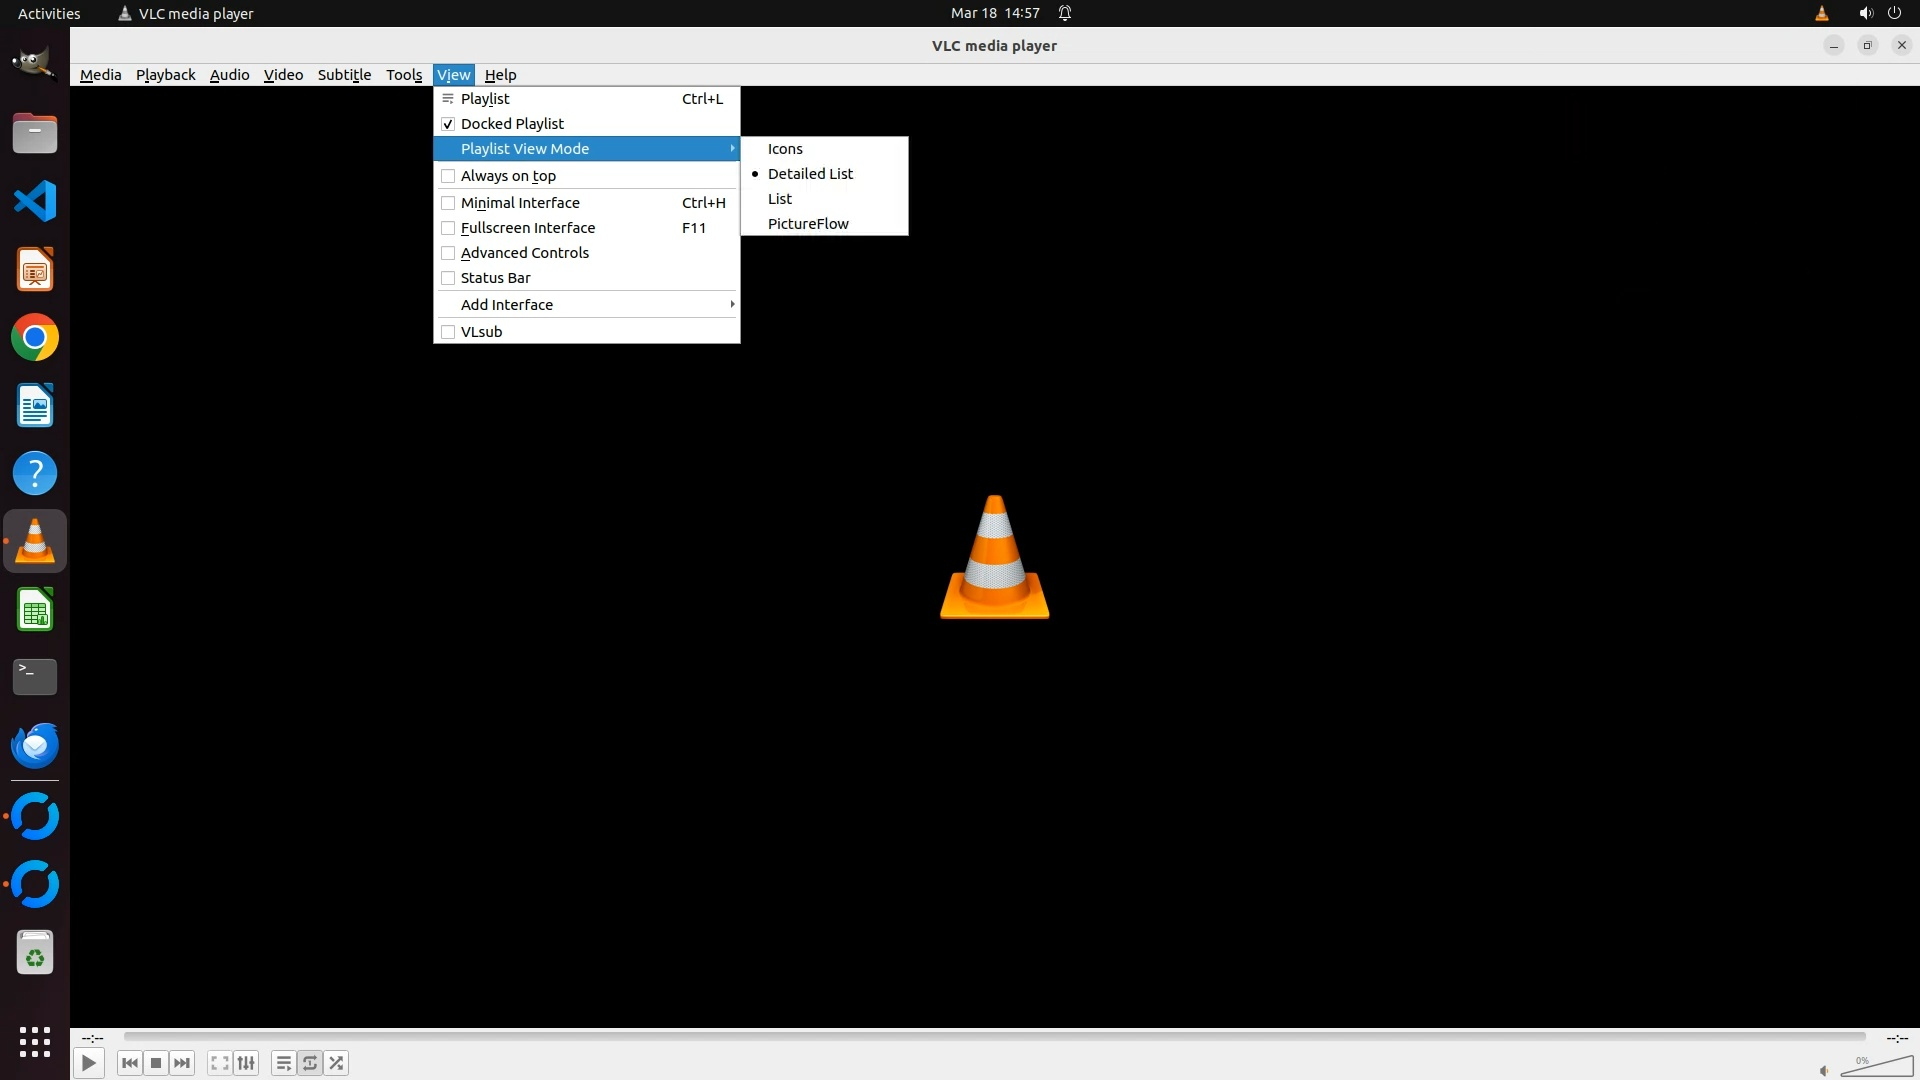
Task: Open extended settings equalizer icon
Action: pyautogui.click(x=246, y=1063)
